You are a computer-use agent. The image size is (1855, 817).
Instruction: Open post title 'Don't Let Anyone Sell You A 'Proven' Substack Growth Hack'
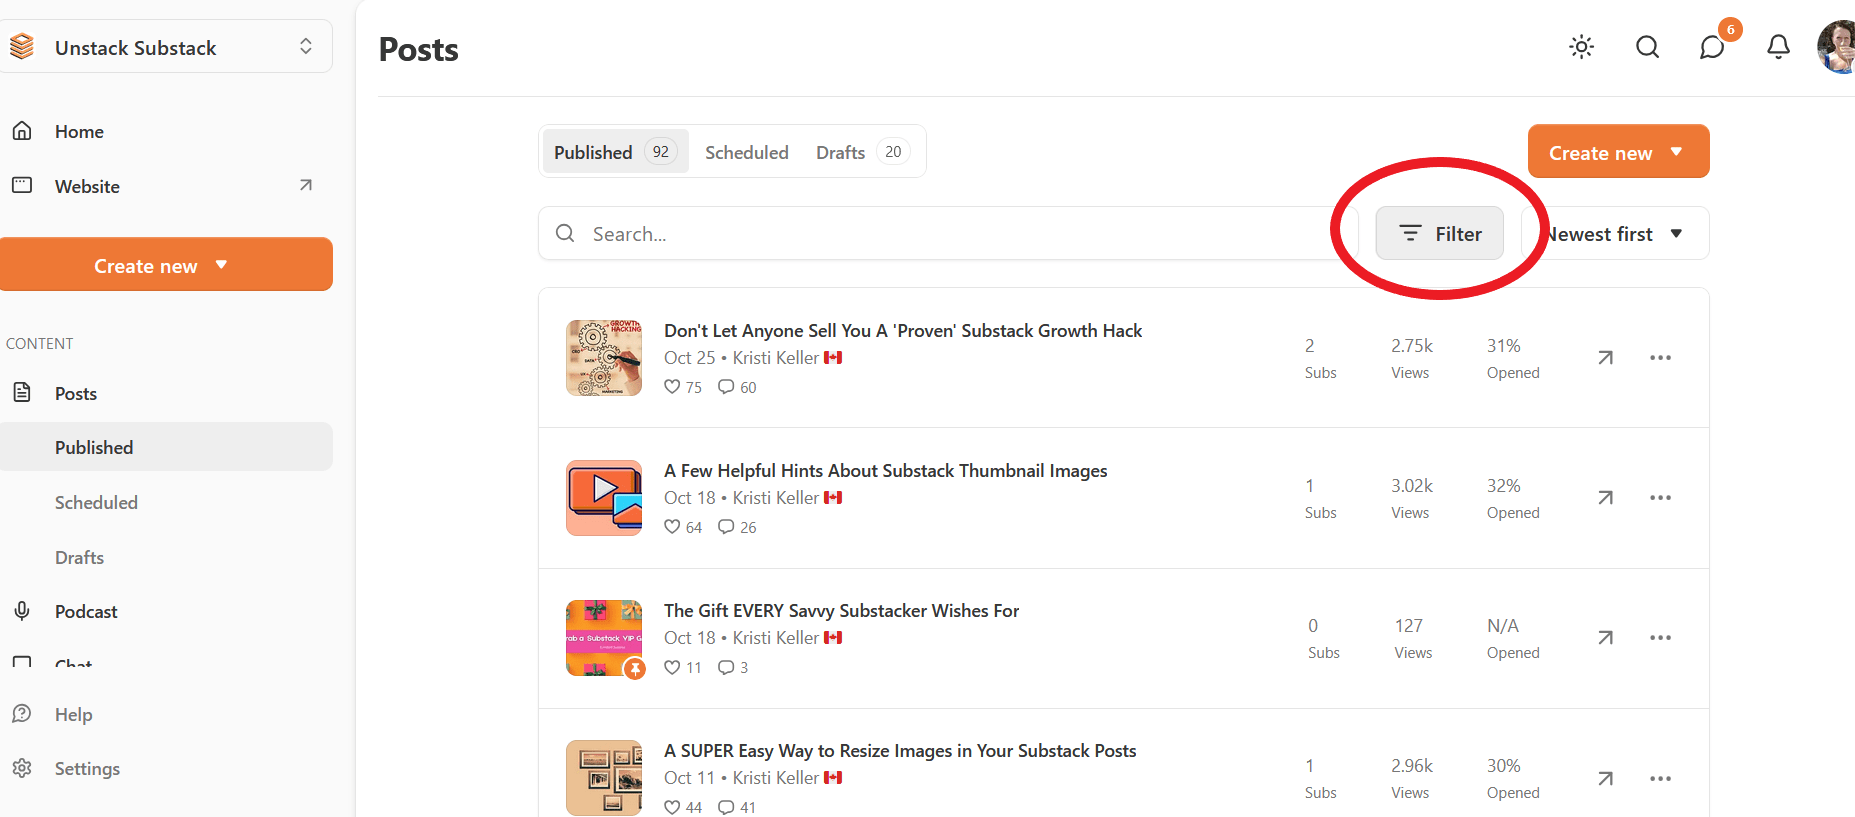tap(903, 330)
